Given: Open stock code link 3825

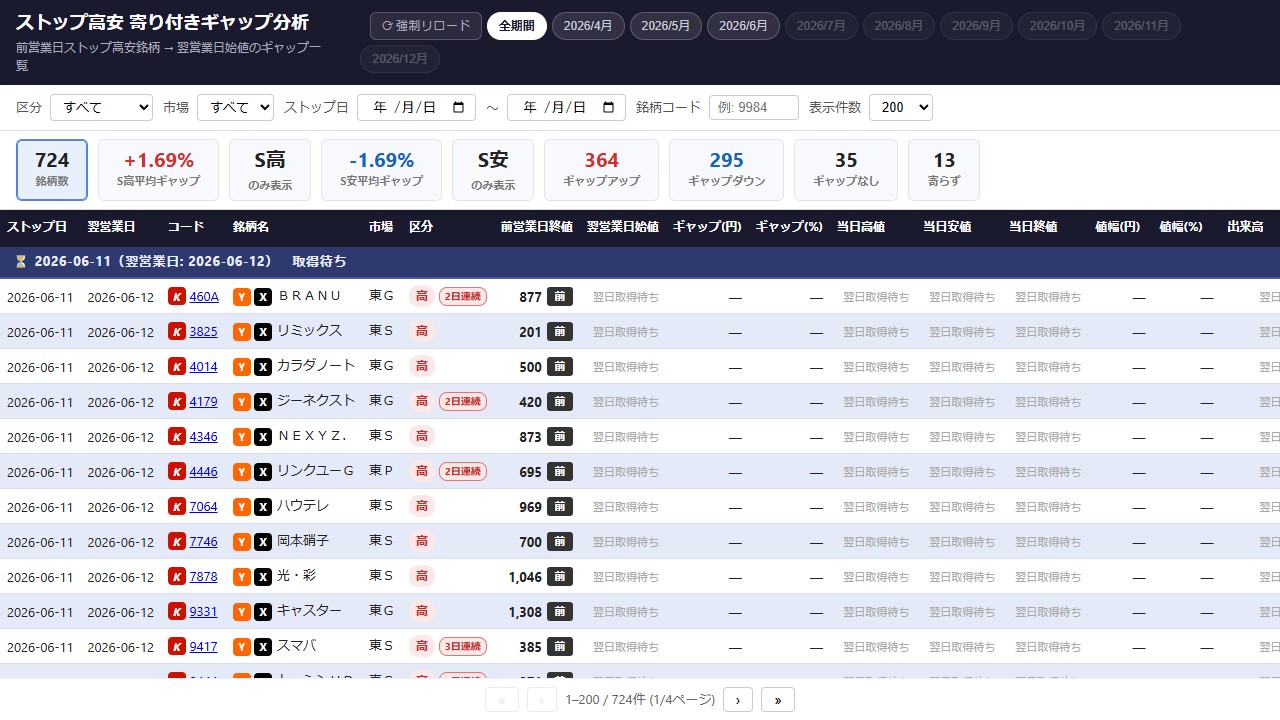Looking at the screenshot, I should coord(203,331).
